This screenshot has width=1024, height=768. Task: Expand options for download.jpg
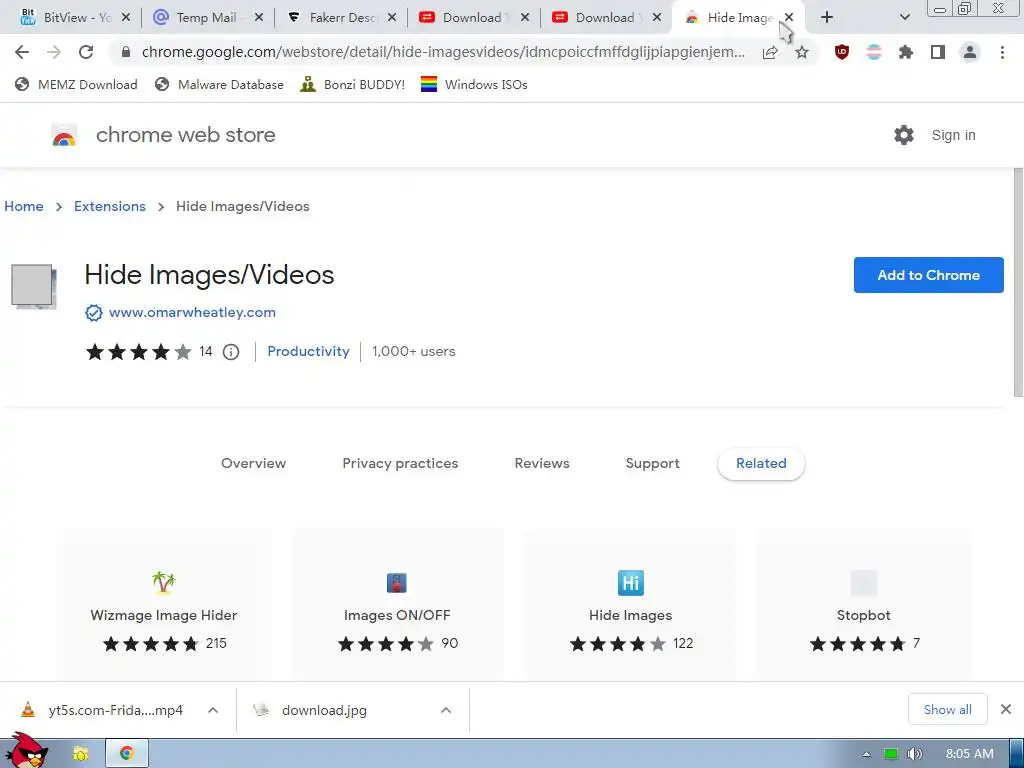click(446, 710)
